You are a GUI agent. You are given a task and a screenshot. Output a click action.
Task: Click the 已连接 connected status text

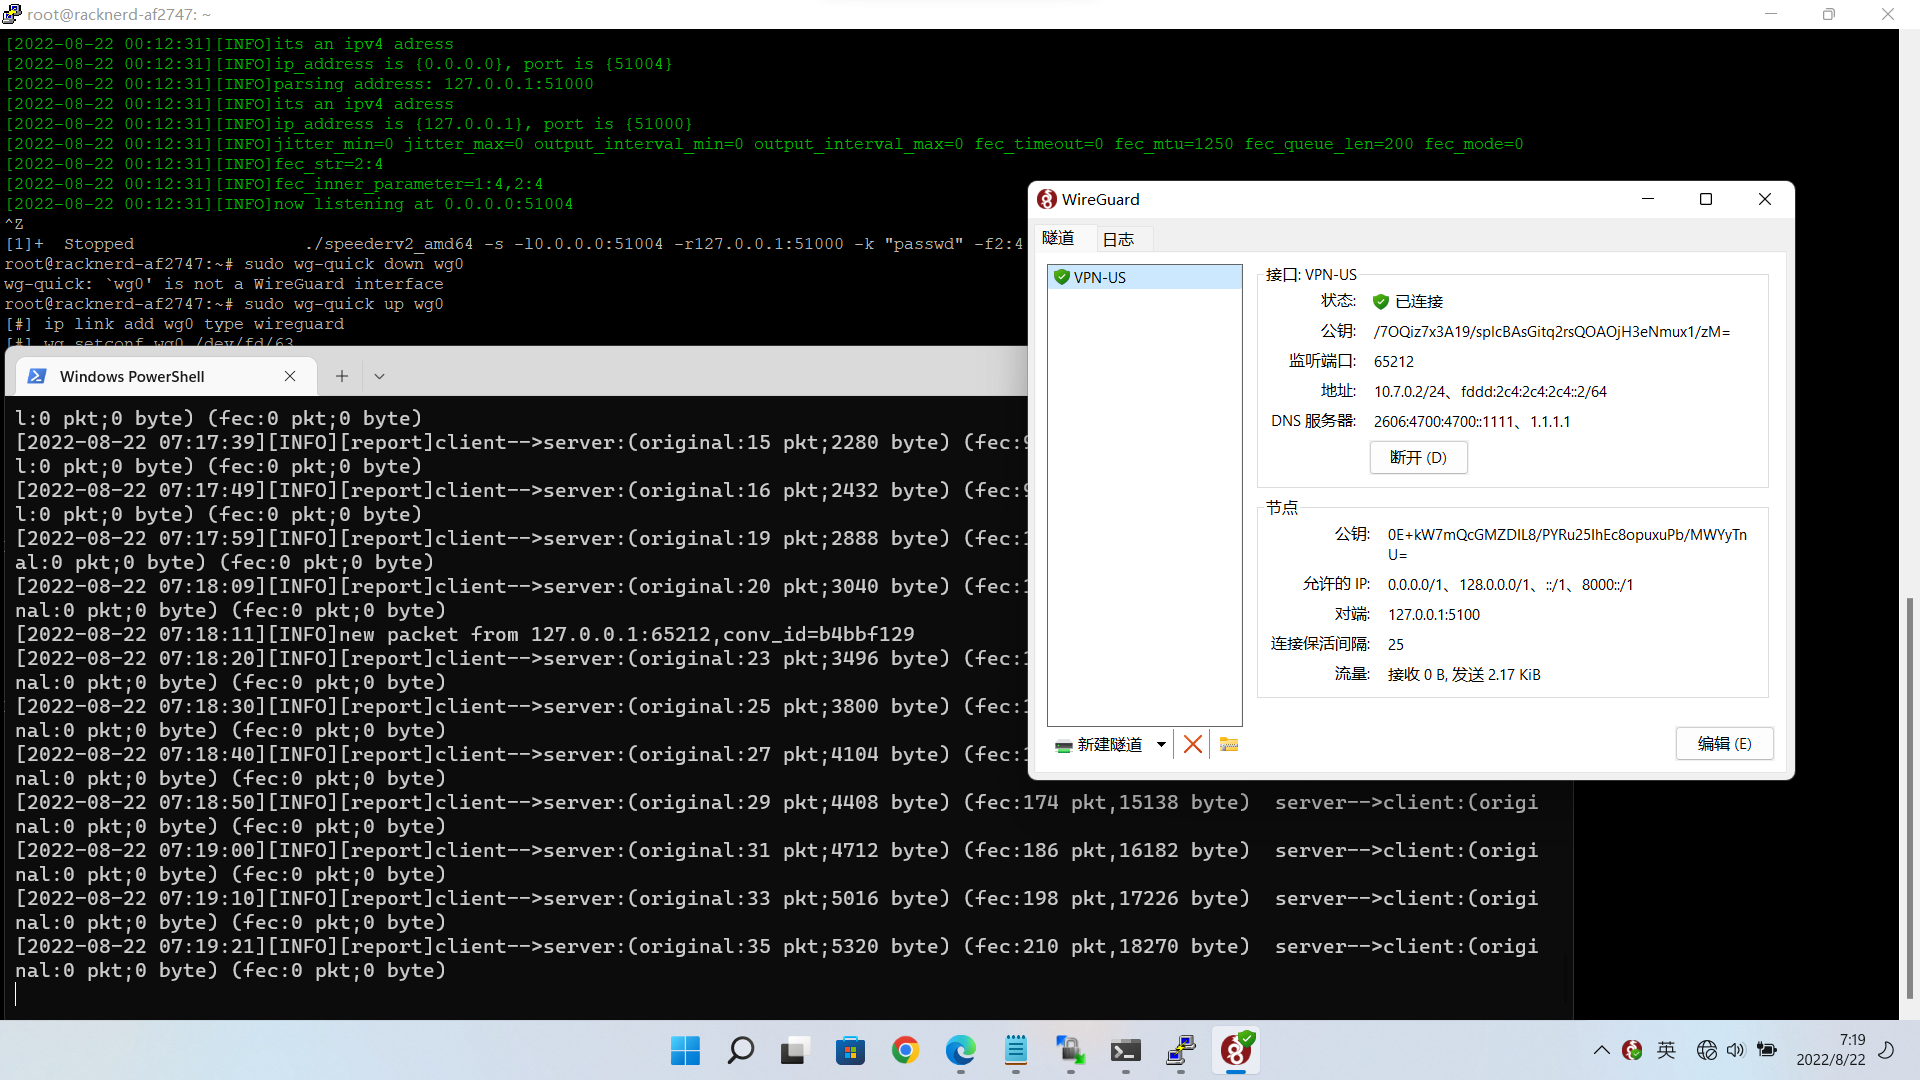tap(1418, 302)
